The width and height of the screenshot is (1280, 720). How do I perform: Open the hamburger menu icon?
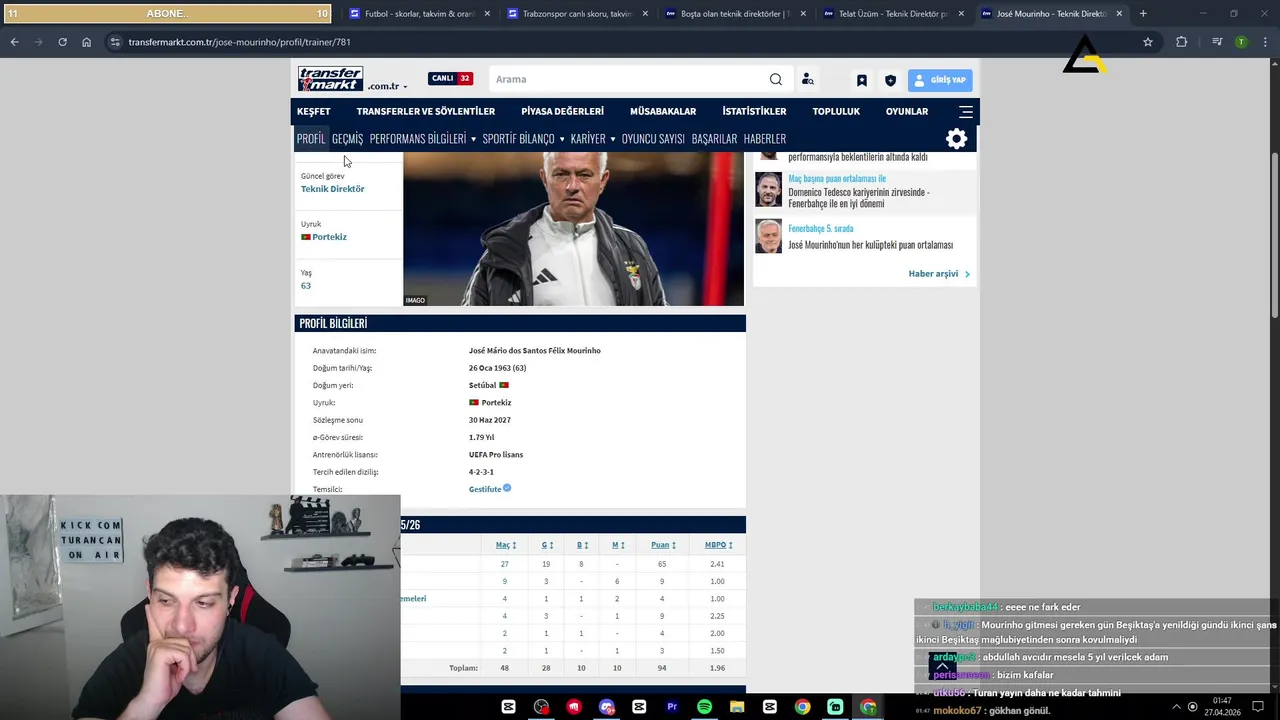pyautogui.click(x=965, y=111)
